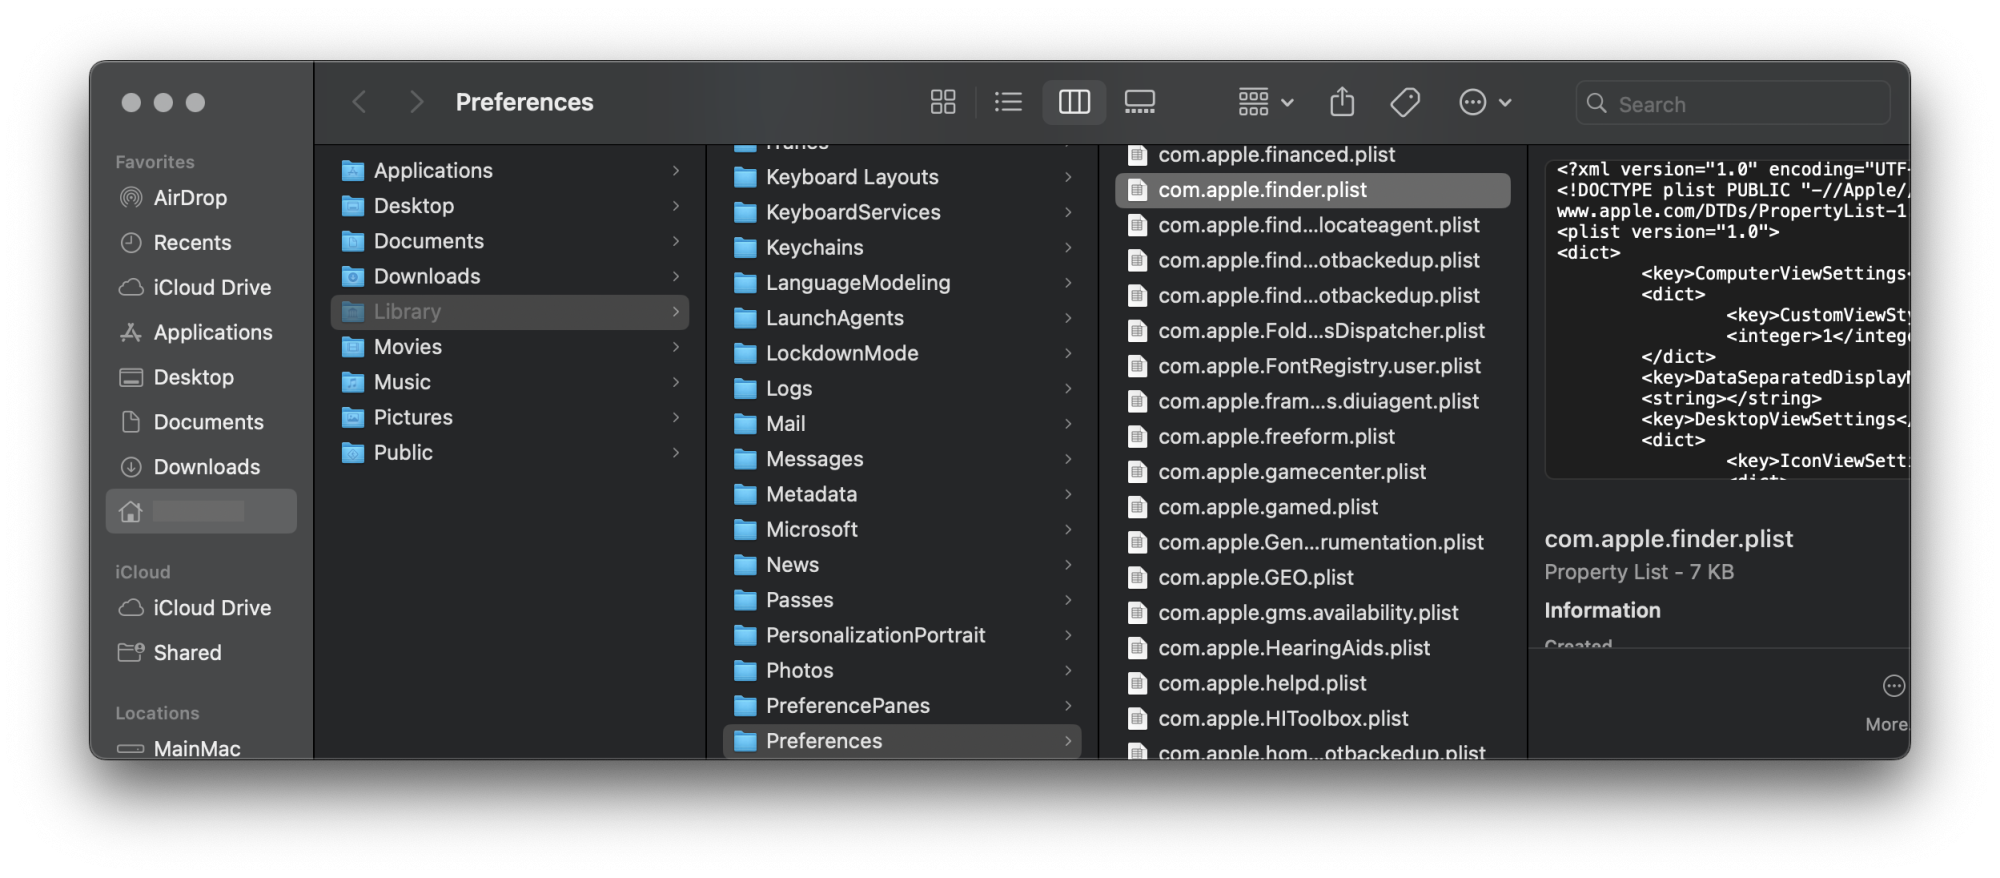The height and width of the screenshot is (878, 2000).
Task: Select the LanguageModeling folder
Action: click(x=902, y=283)
